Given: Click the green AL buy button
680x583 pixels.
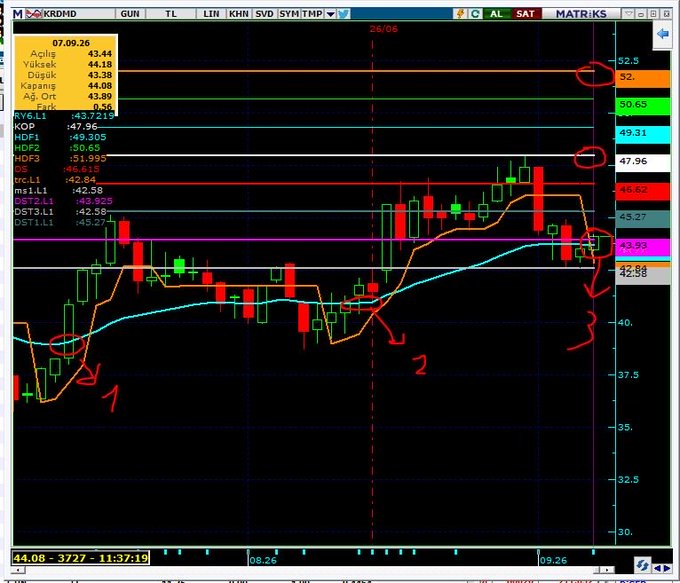Looking at the screenshot, I should [x=496, y=14].
